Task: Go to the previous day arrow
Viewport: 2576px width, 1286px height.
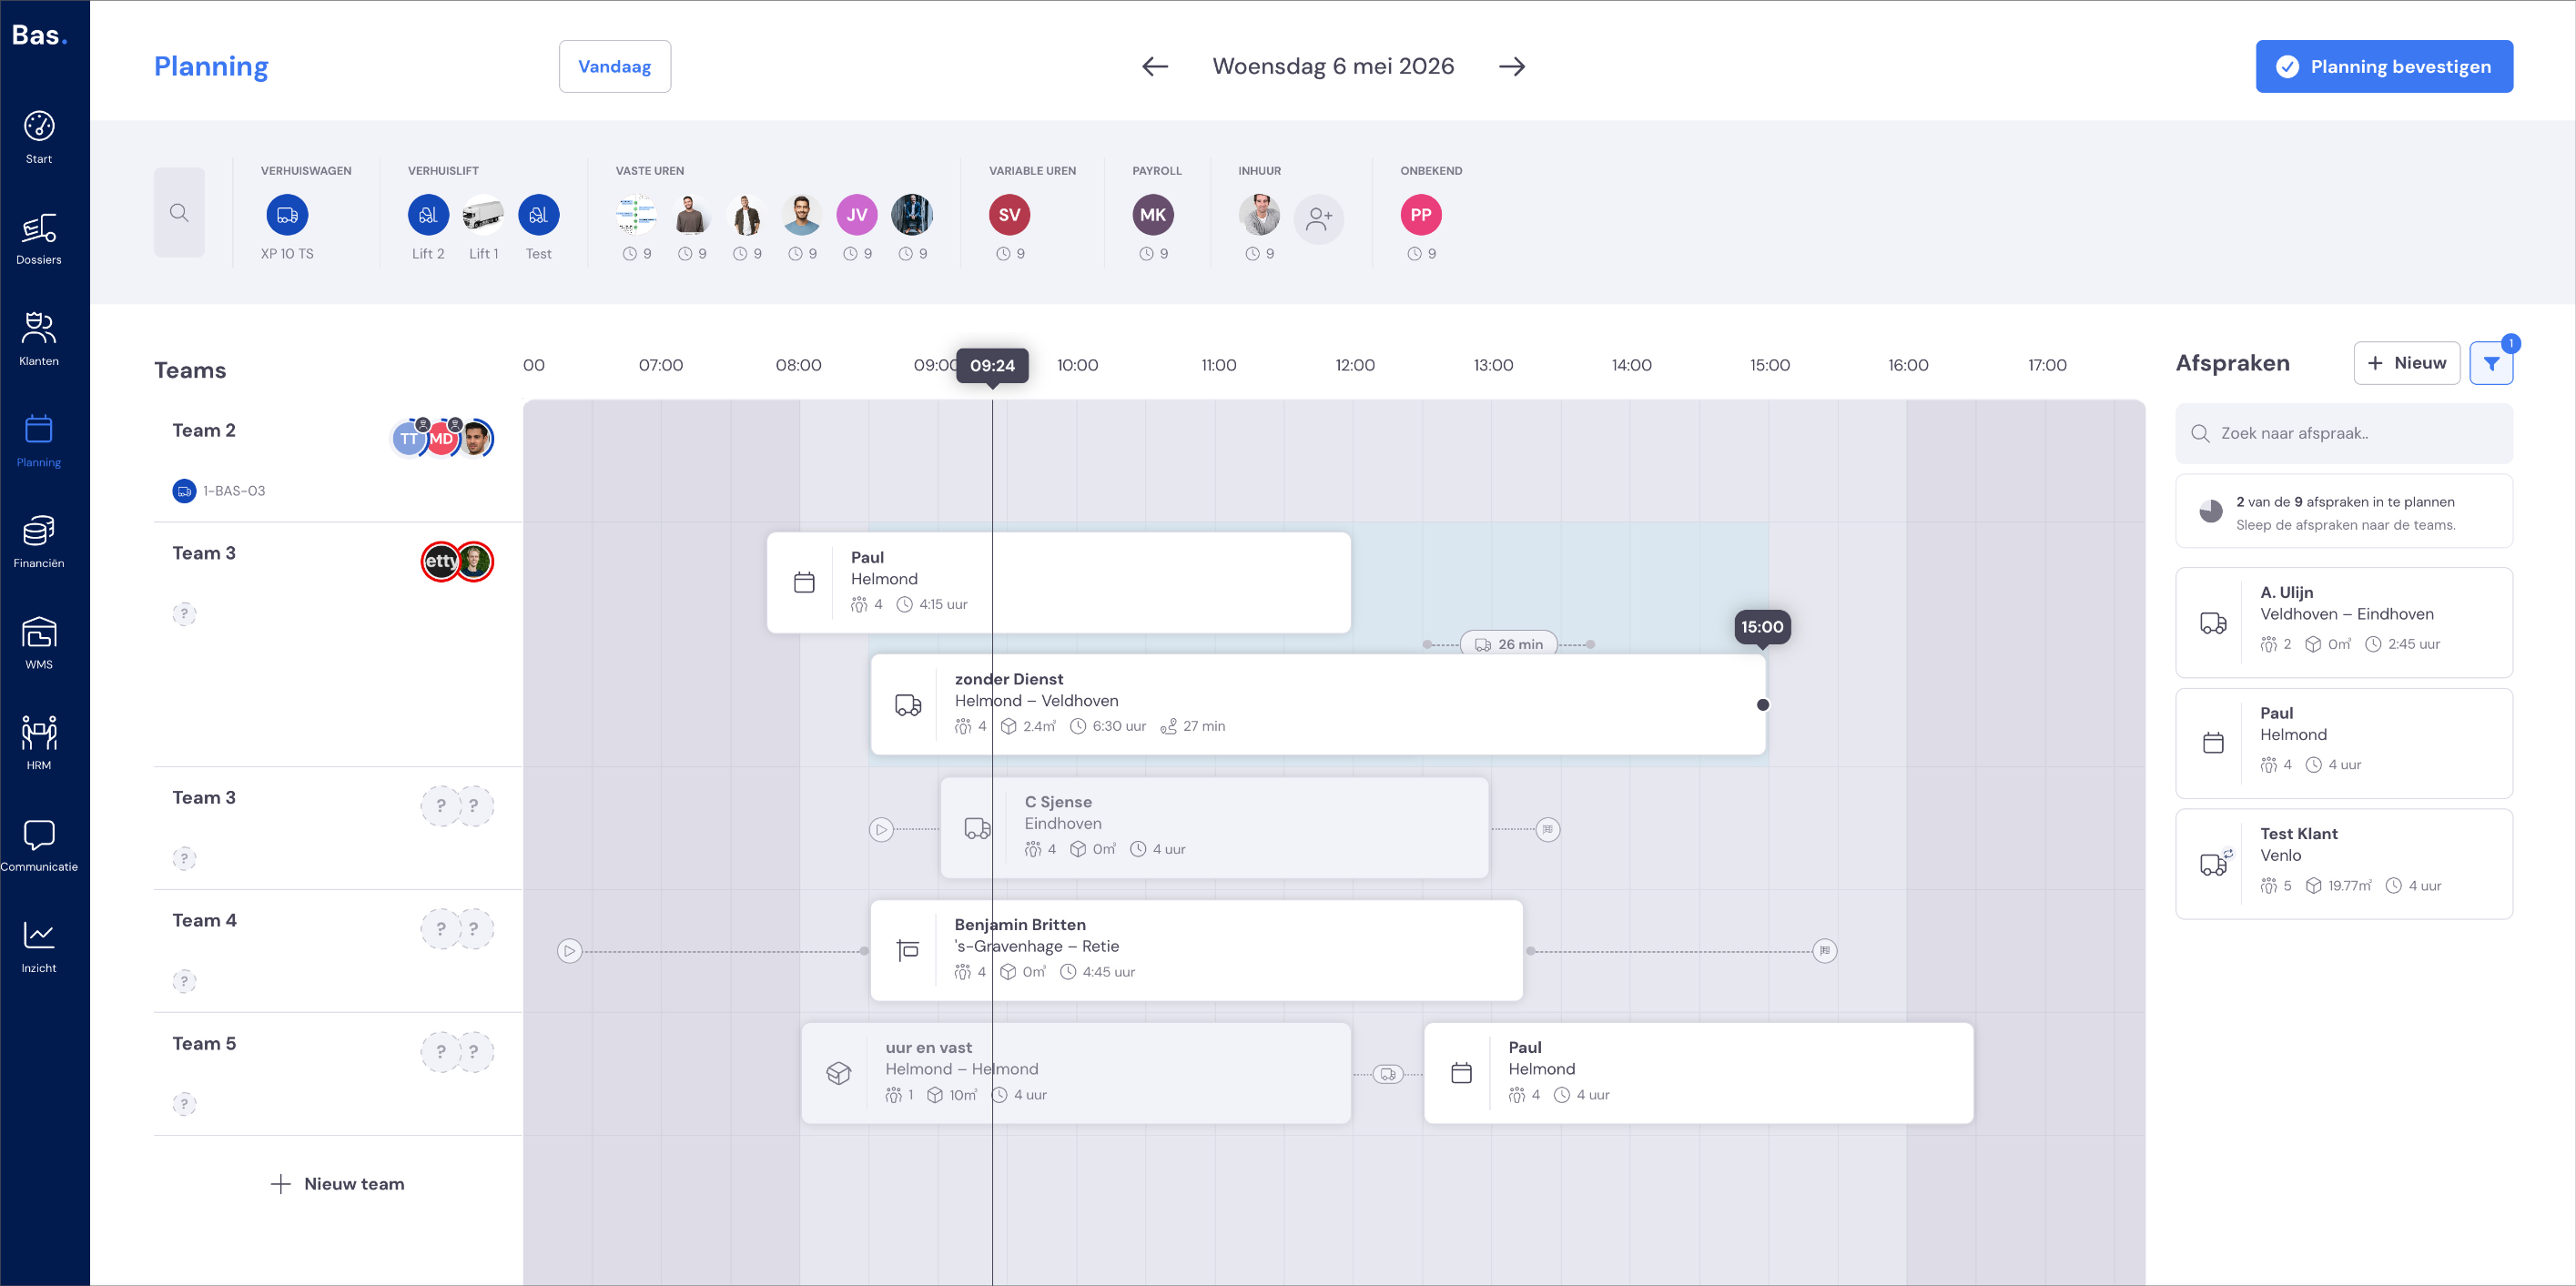Action: click(x=1155, y=67)
